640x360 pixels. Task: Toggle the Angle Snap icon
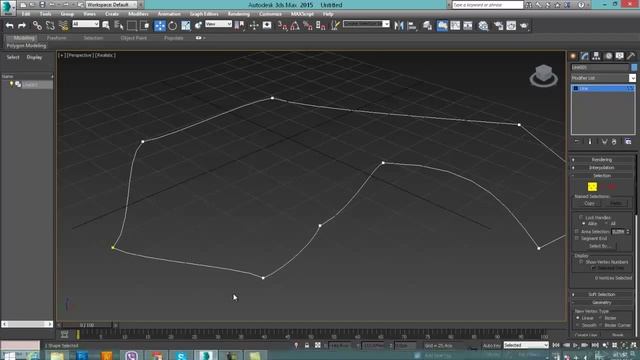295,26
